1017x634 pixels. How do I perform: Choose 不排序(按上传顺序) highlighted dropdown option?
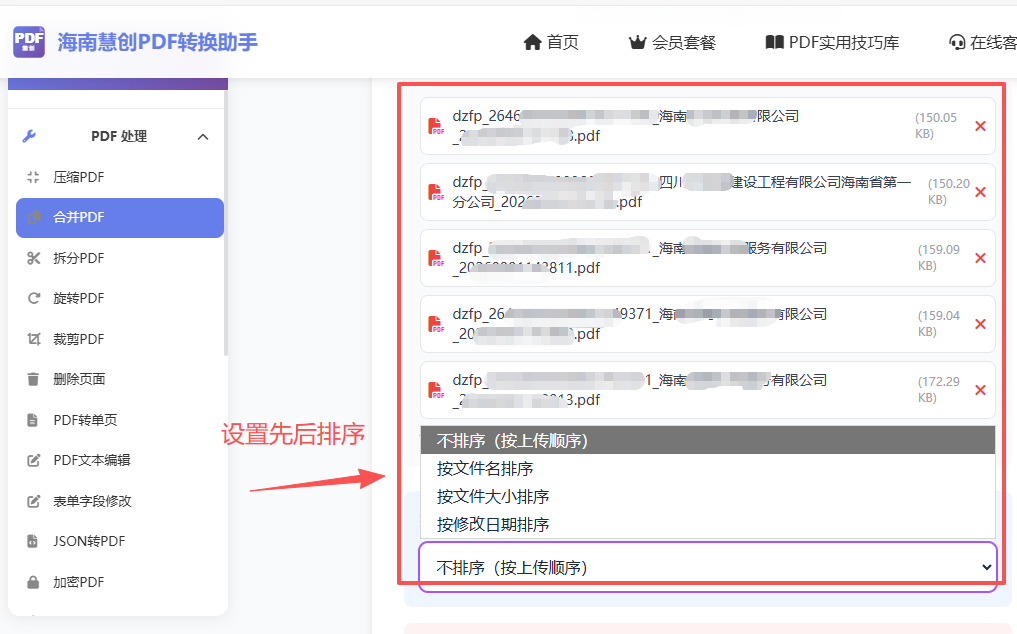click(x=708, y=441)
